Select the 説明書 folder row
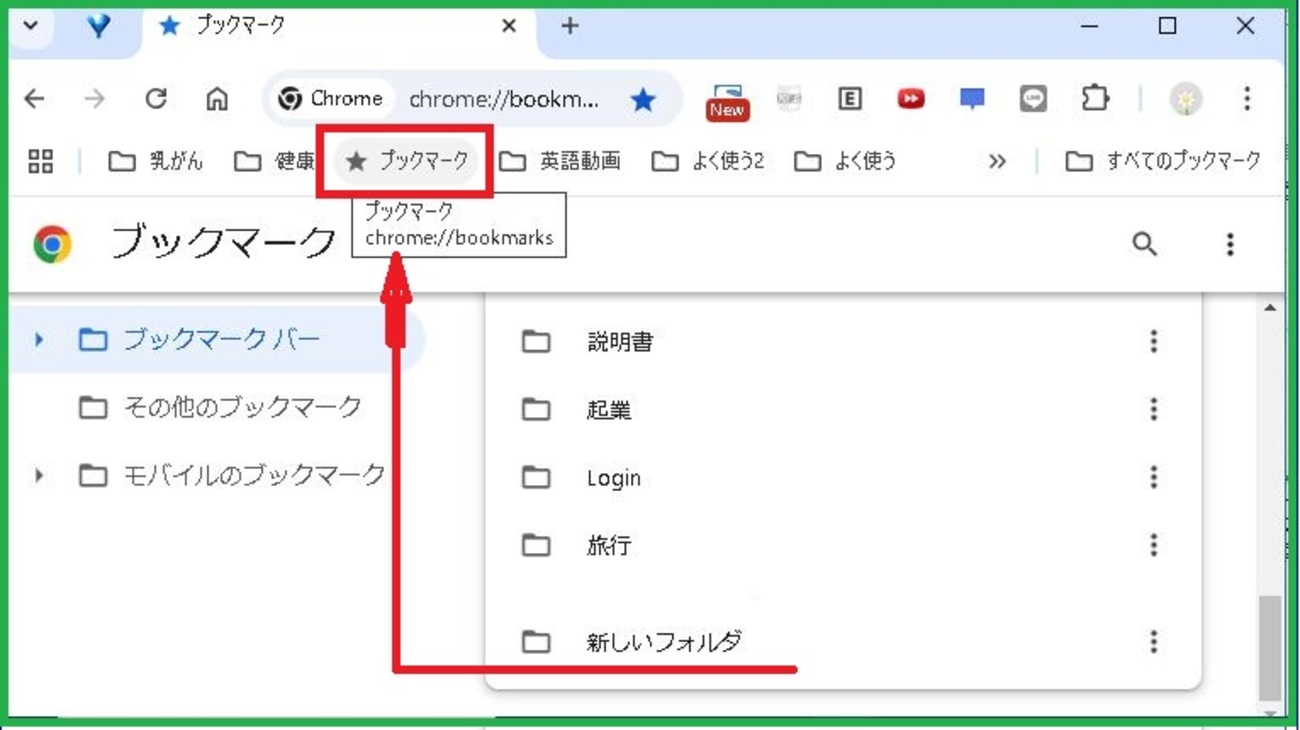Viewport: 1300px width, 730px height. click(842, 341)
